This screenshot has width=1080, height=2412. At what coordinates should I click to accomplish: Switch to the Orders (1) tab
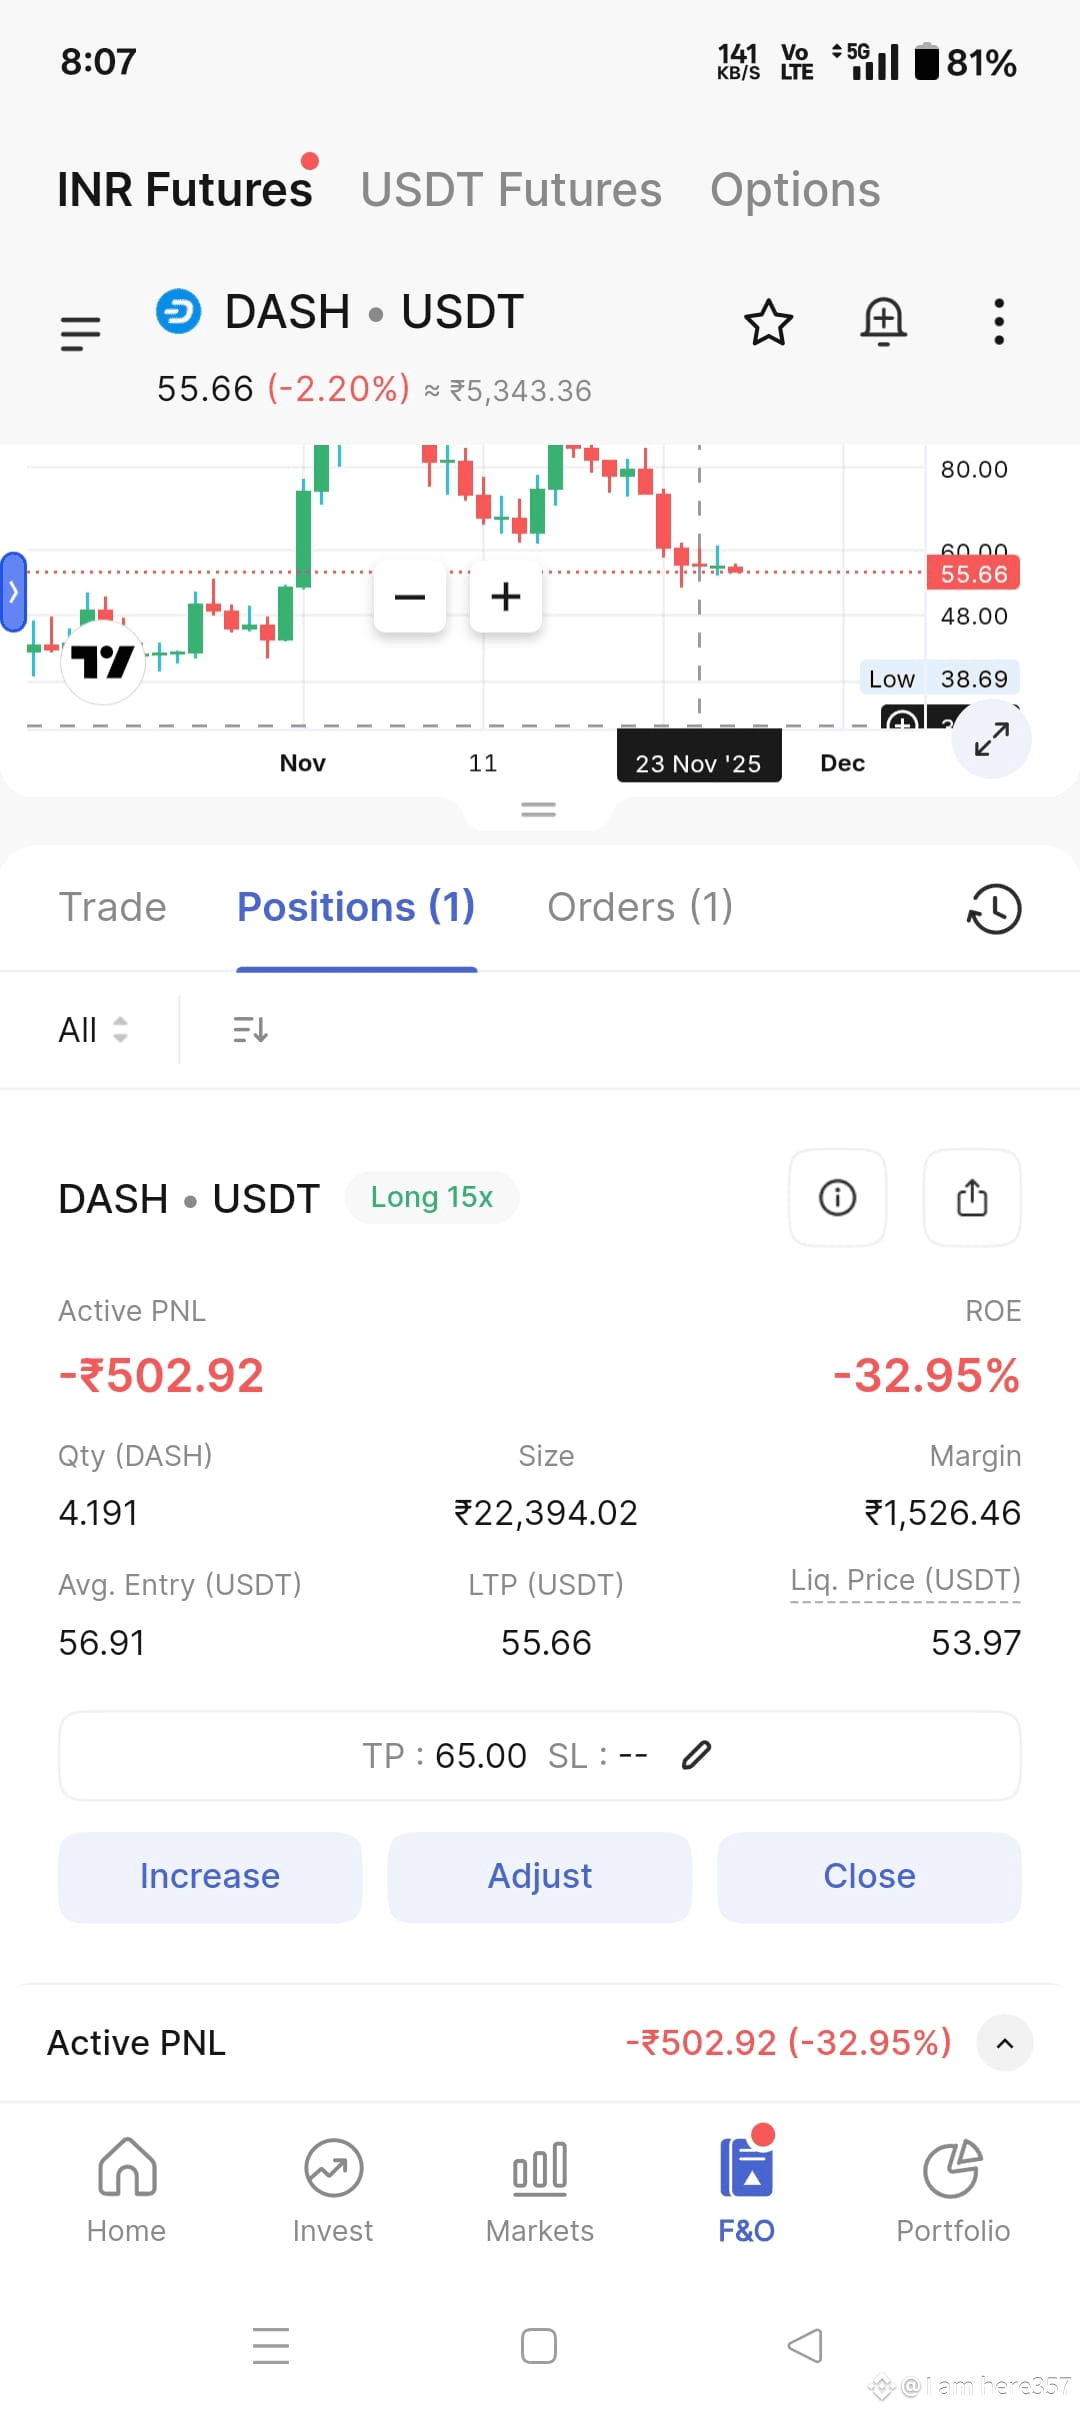coord(640,907)
